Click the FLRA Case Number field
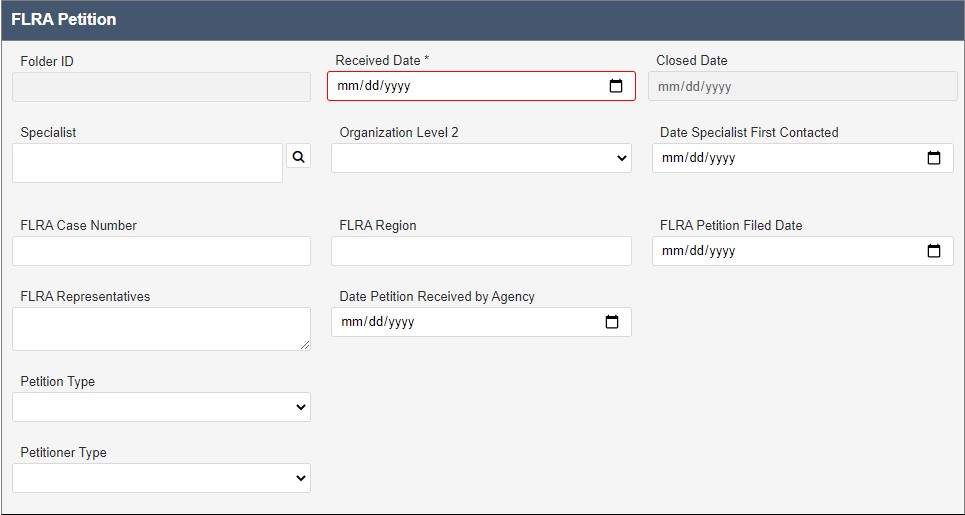The height and width of the screenshot is (515, 965). pyautogui.click(x=161, y=251)
